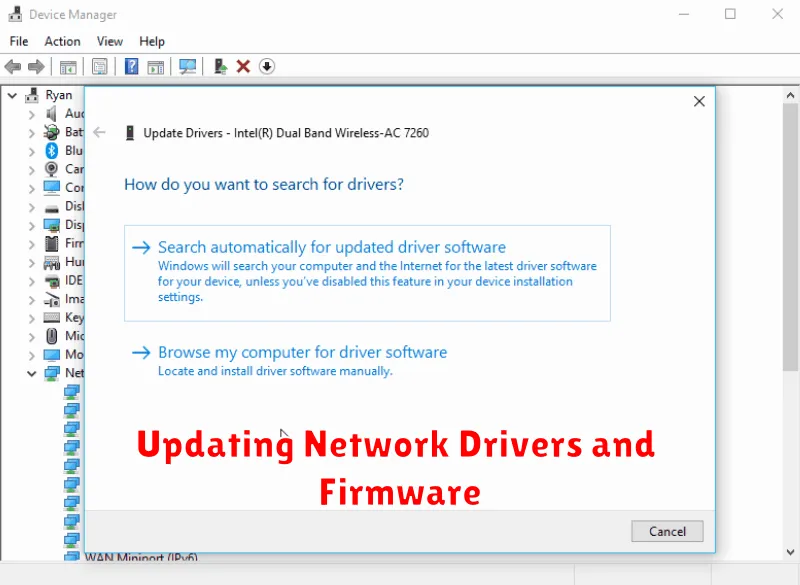The width and height of the screenshot is (800, 585).
Task: Click Cancel in the Update Drivers dialog
Action: pyautogui.click(x=667, y=531)
